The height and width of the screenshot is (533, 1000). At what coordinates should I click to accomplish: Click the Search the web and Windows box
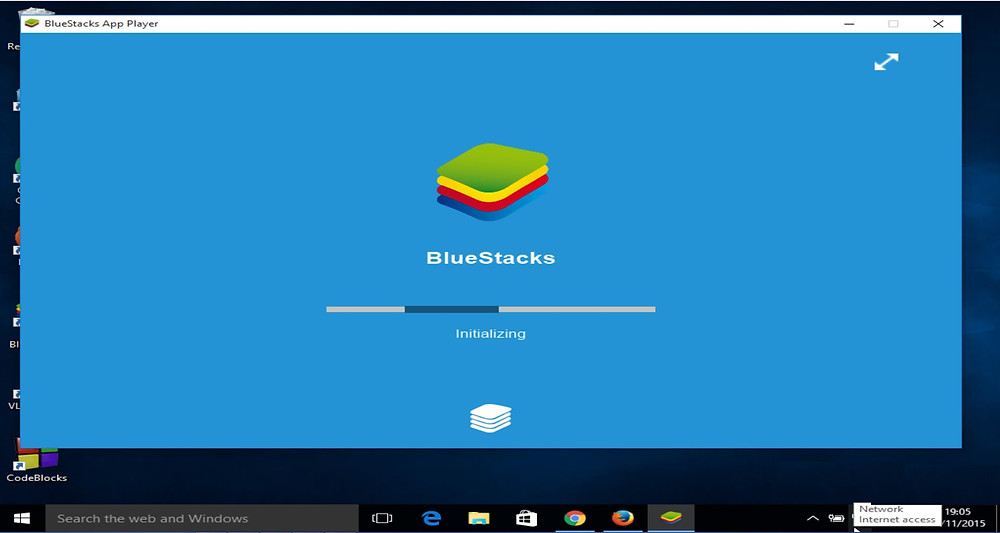202,518
